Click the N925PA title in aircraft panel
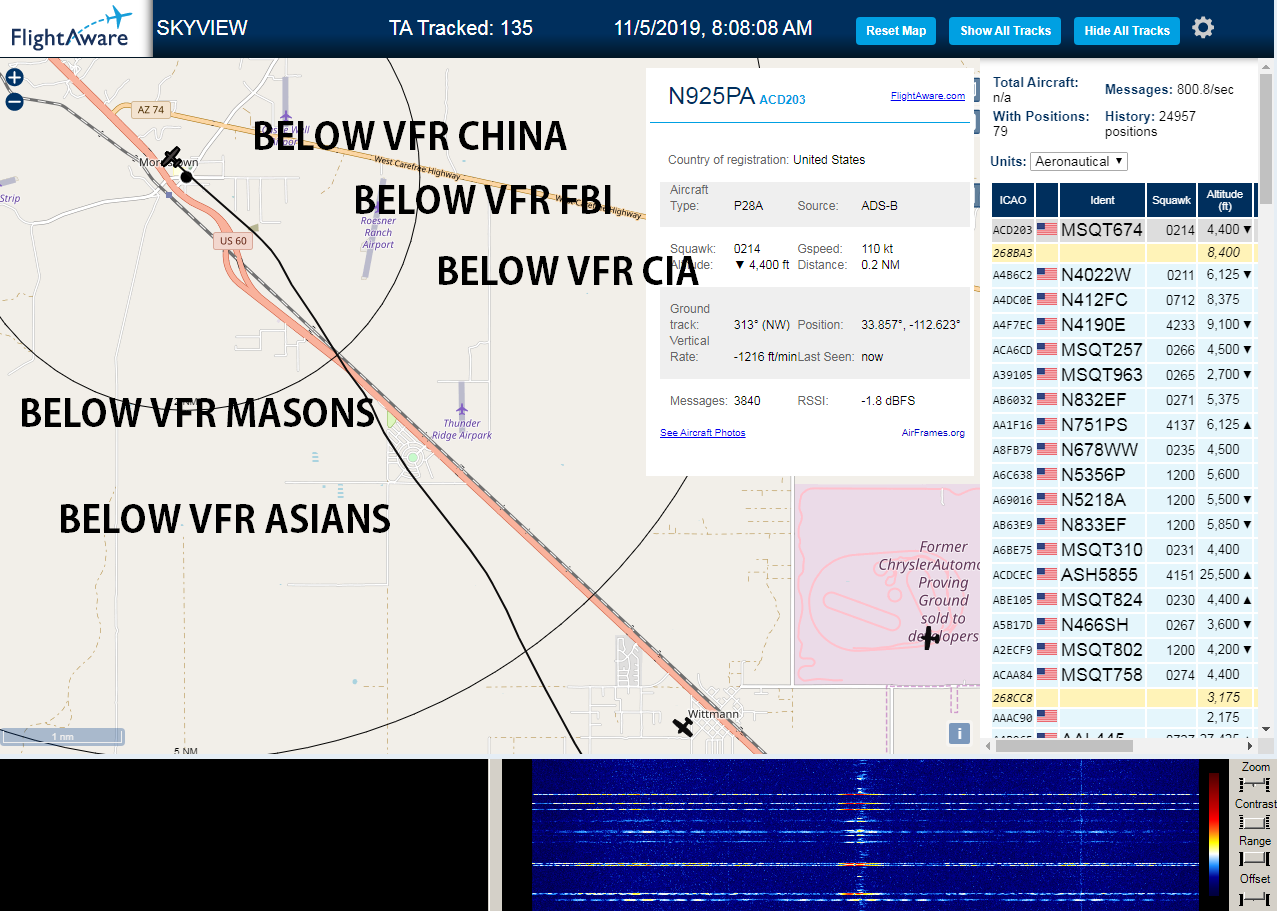The width and height of the screenshot is (1277, 911). point(712,96)
